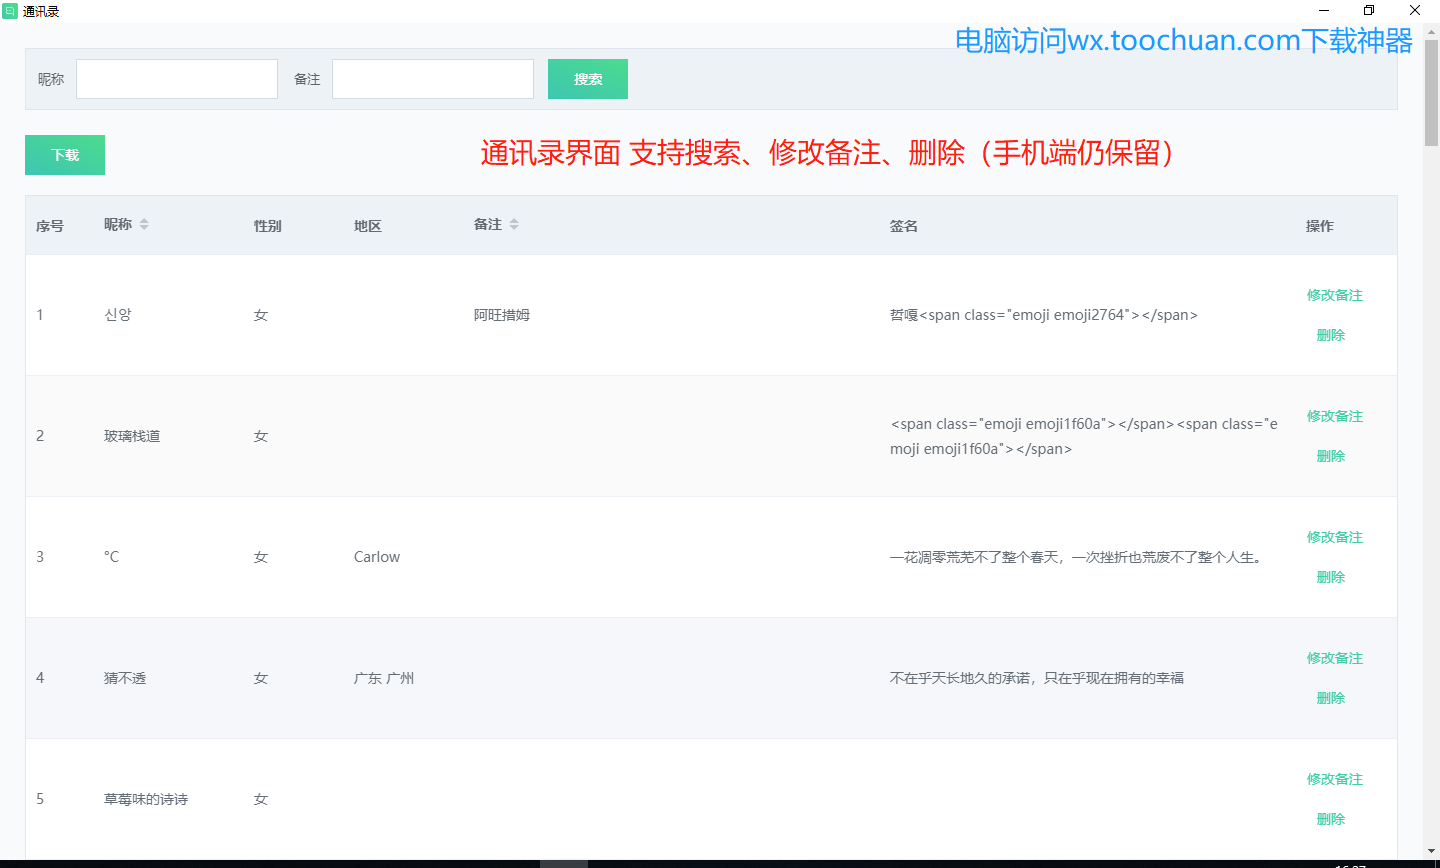Select the remark cell 阿旺措姆
Viewport: 1440px width, 868px height.
502,315
